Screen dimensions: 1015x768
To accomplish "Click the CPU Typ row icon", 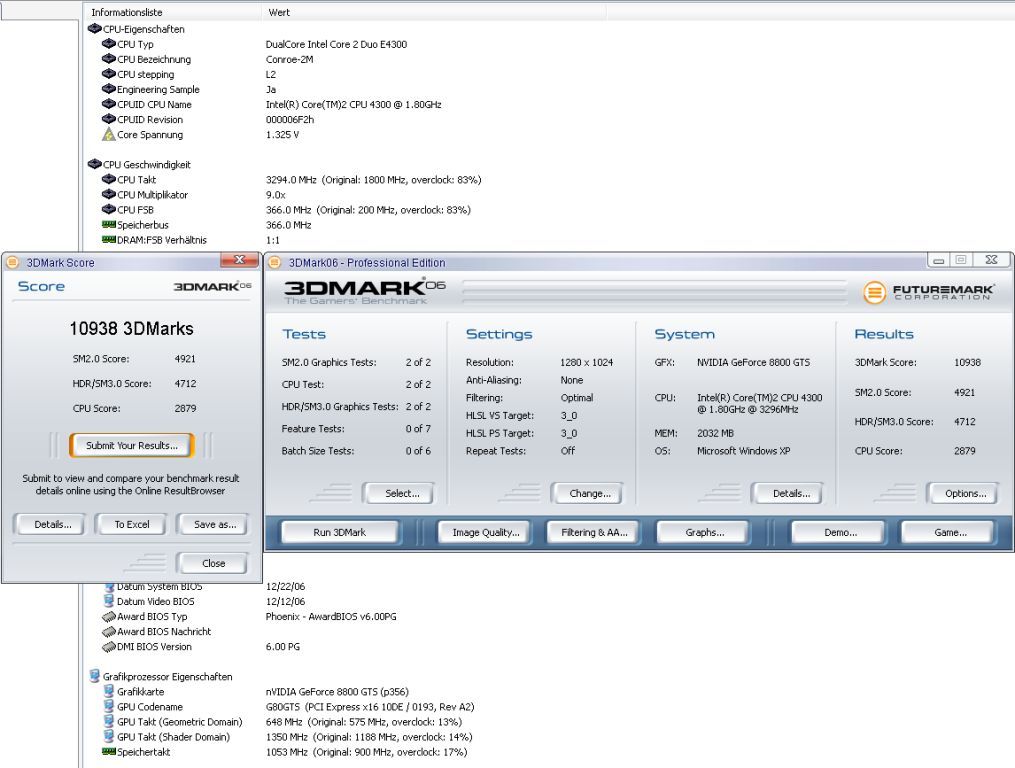I will point(109,43).
